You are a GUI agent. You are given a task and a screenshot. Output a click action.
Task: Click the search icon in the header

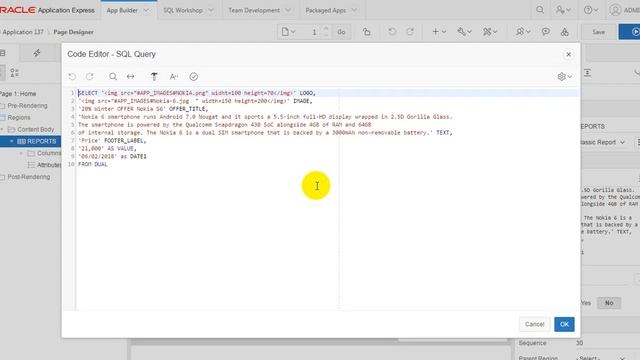click(x=540, y=10)
